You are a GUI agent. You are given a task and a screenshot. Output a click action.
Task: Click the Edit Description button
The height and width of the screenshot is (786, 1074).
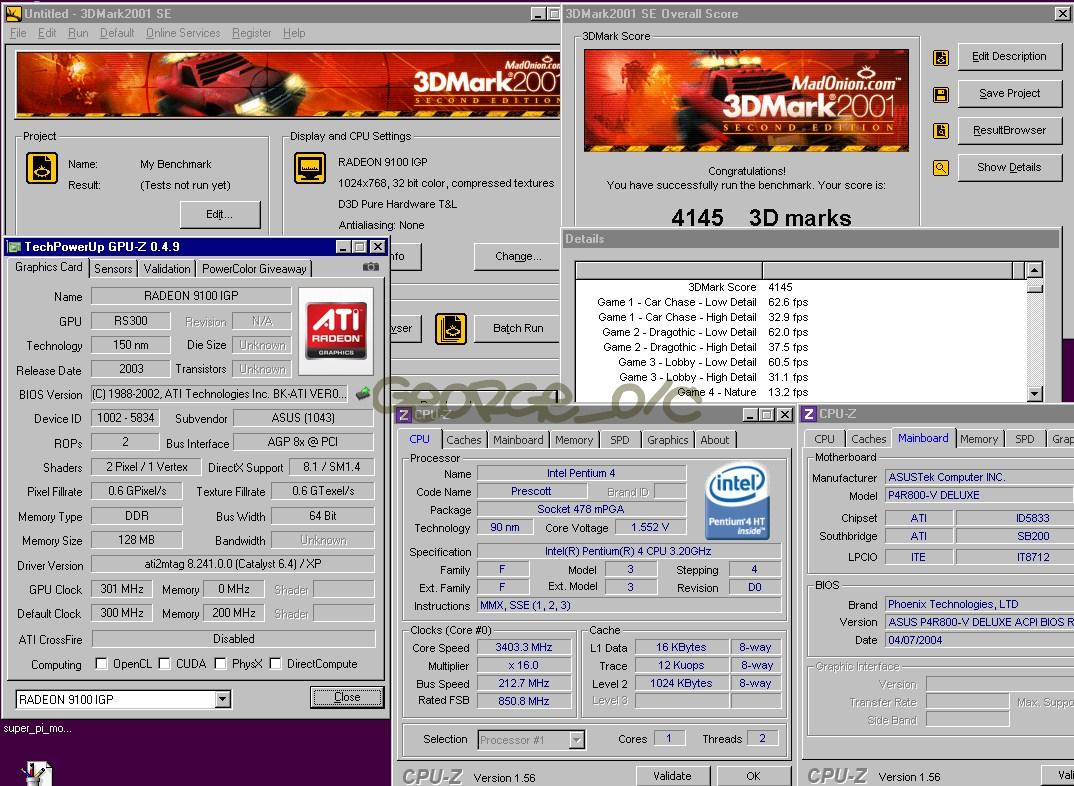pos(1010,57)
